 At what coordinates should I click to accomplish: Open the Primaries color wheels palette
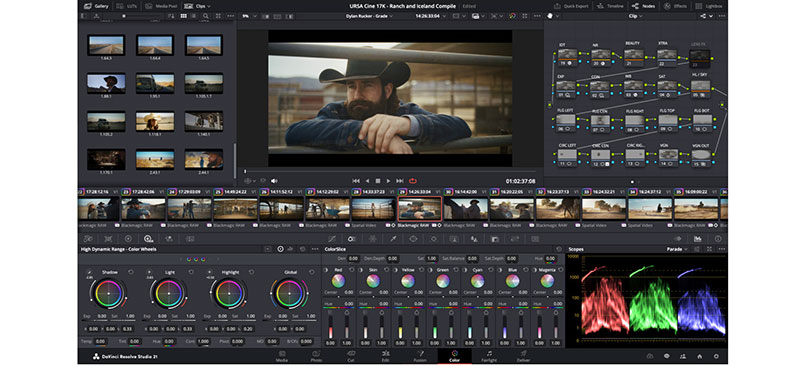pyautogui.click(x=128, y=238)
